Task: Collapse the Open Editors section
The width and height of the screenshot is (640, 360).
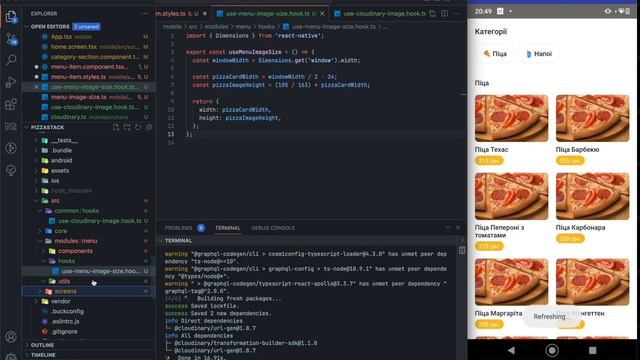Action: pos(27,27)
